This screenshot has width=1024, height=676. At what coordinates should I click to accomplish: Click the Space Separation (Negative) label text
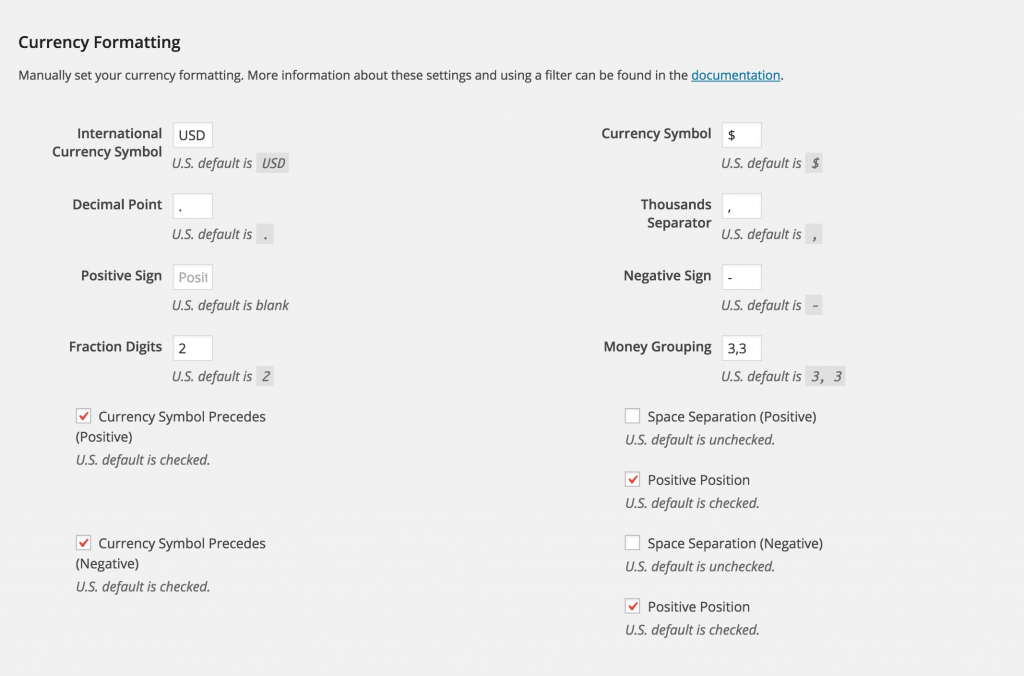734,544
